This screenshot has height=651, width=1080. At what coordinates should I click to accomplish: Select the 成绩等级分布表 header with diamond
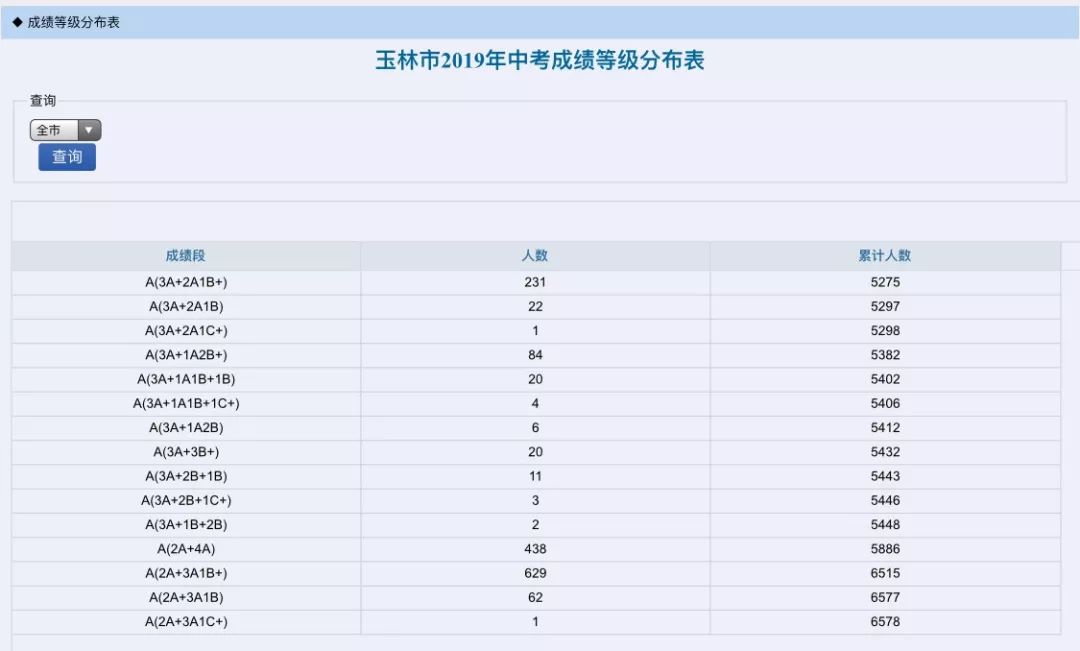click(66, 22)
